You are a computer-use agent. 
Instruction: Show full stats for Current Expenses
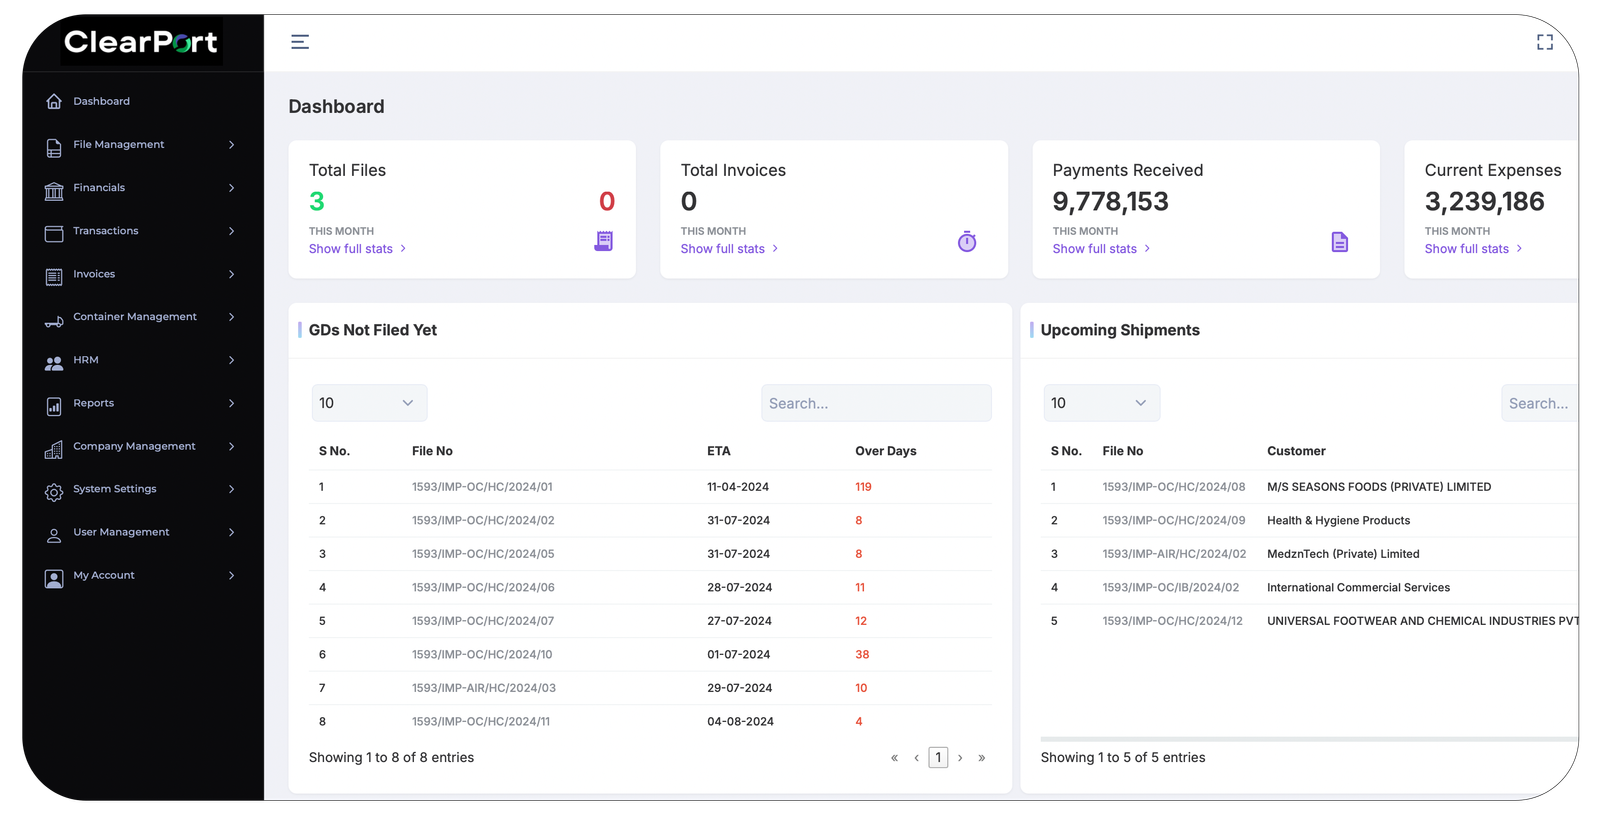pos(1473,249)
